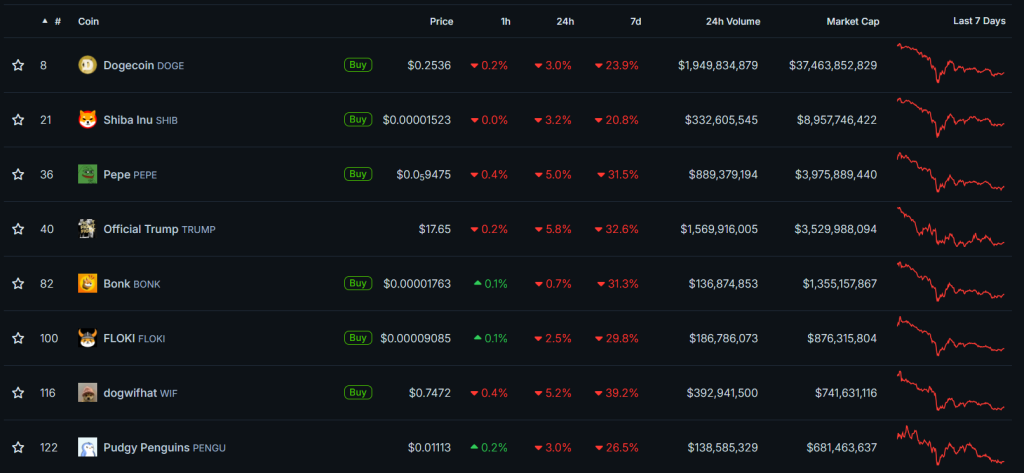Screen dimensions: 1024x473
Task: Add dogwifhat to favorites via star
Action: 18,393
